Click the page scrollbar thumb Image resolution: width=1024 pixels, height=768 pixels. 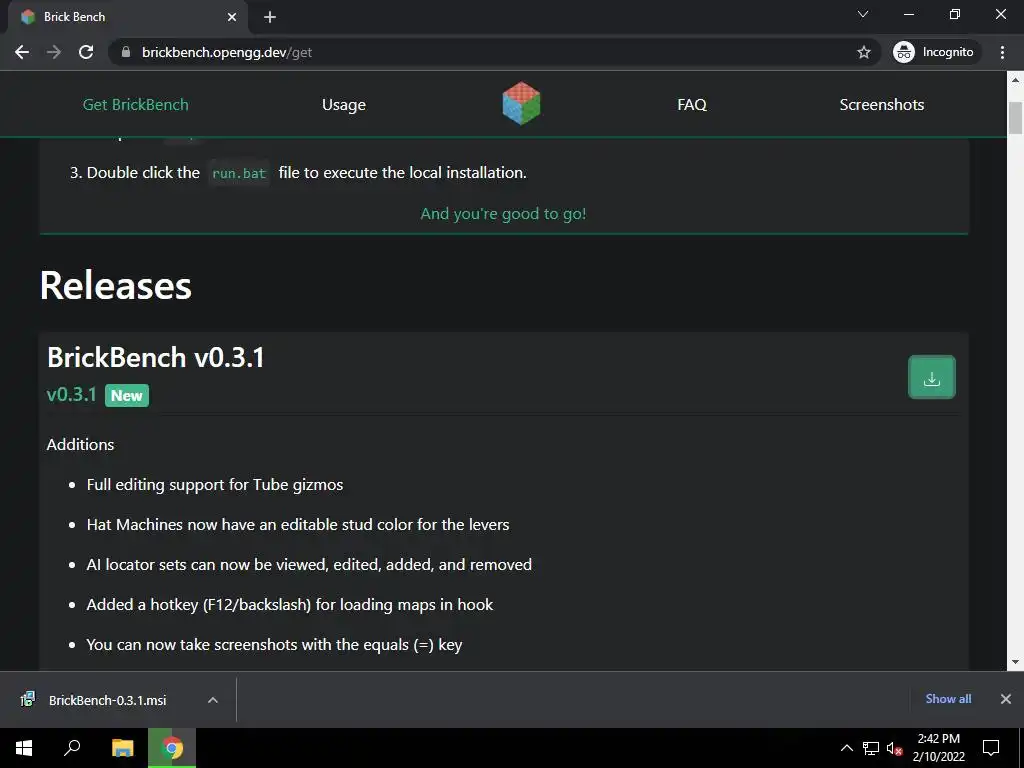1015,118
